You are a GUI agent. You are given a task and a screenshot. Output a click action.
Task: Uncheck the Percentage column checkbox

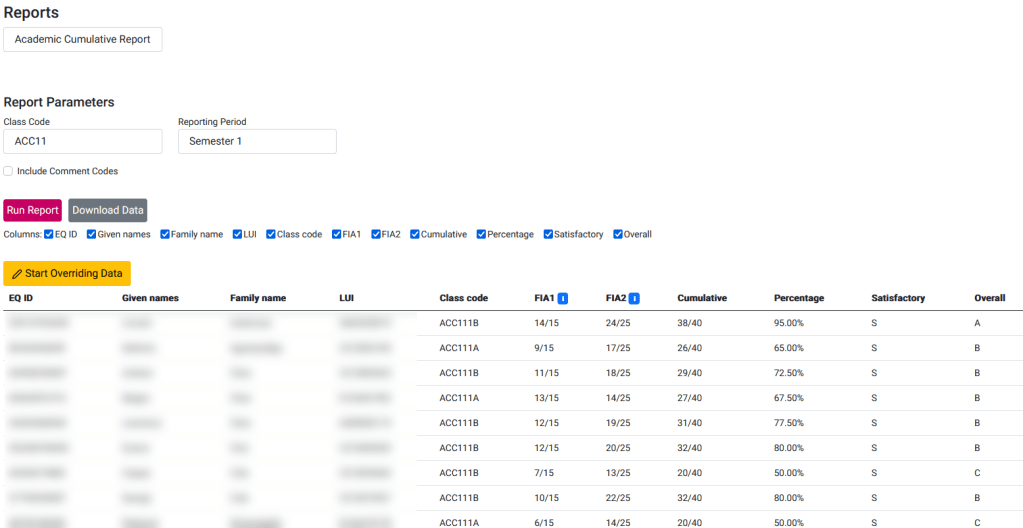pyautogui.click(x=482, y=234)
